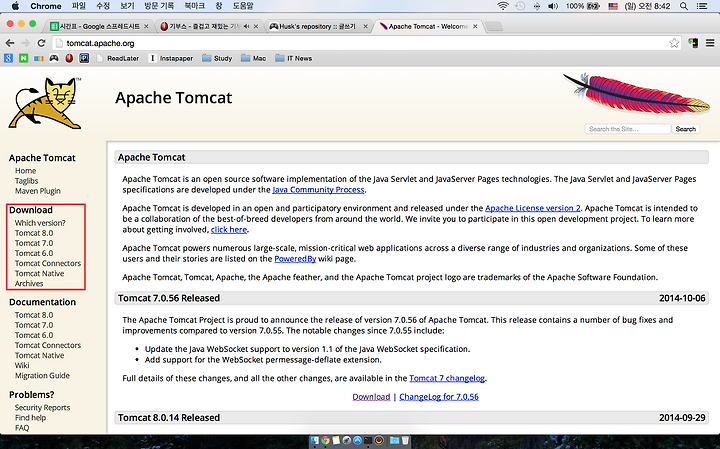The image size is (720, 449).
Task: Open the PoweredBy wiki link
Action: point(295,259)
